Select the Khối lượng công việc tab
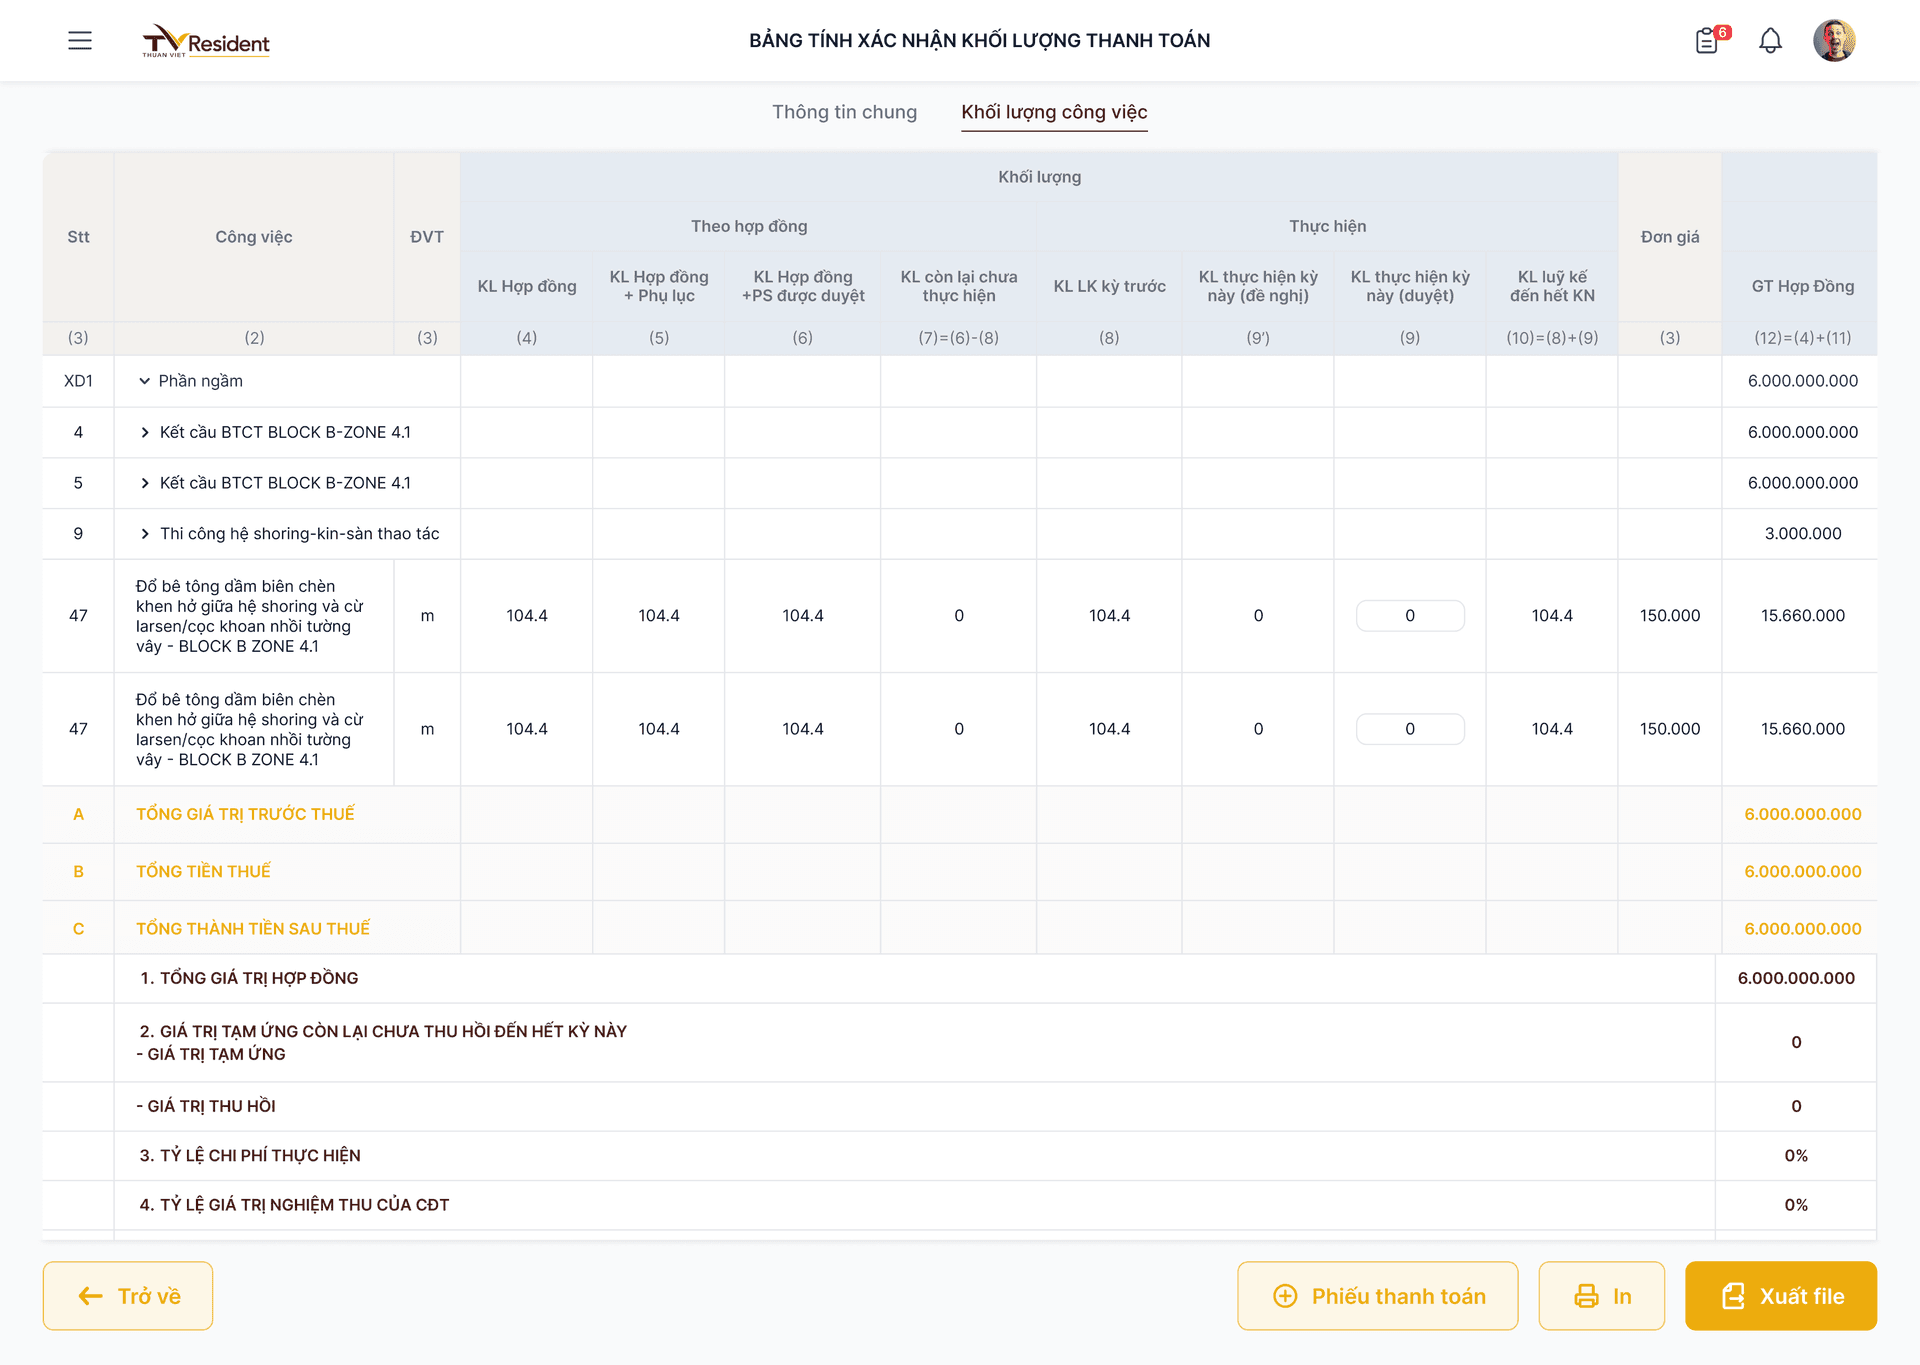This screenshot has width=1920, height=1365. [1054, 112]
